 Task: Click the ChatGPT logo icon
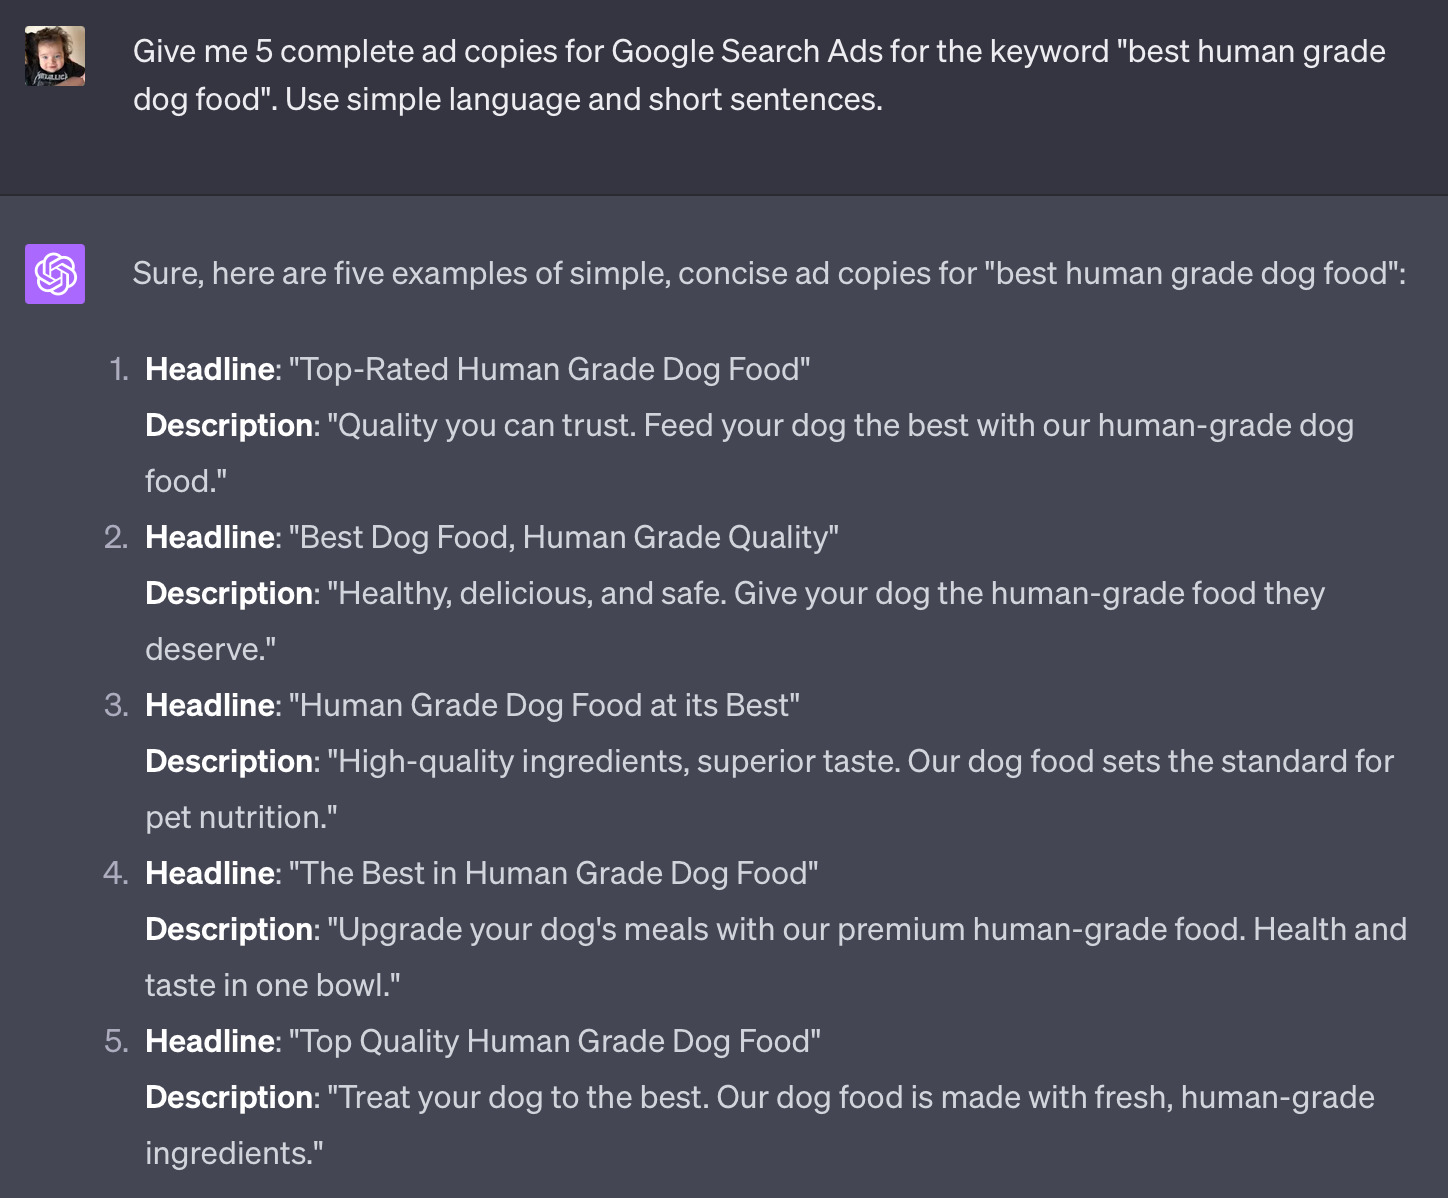tap(55, 274)
